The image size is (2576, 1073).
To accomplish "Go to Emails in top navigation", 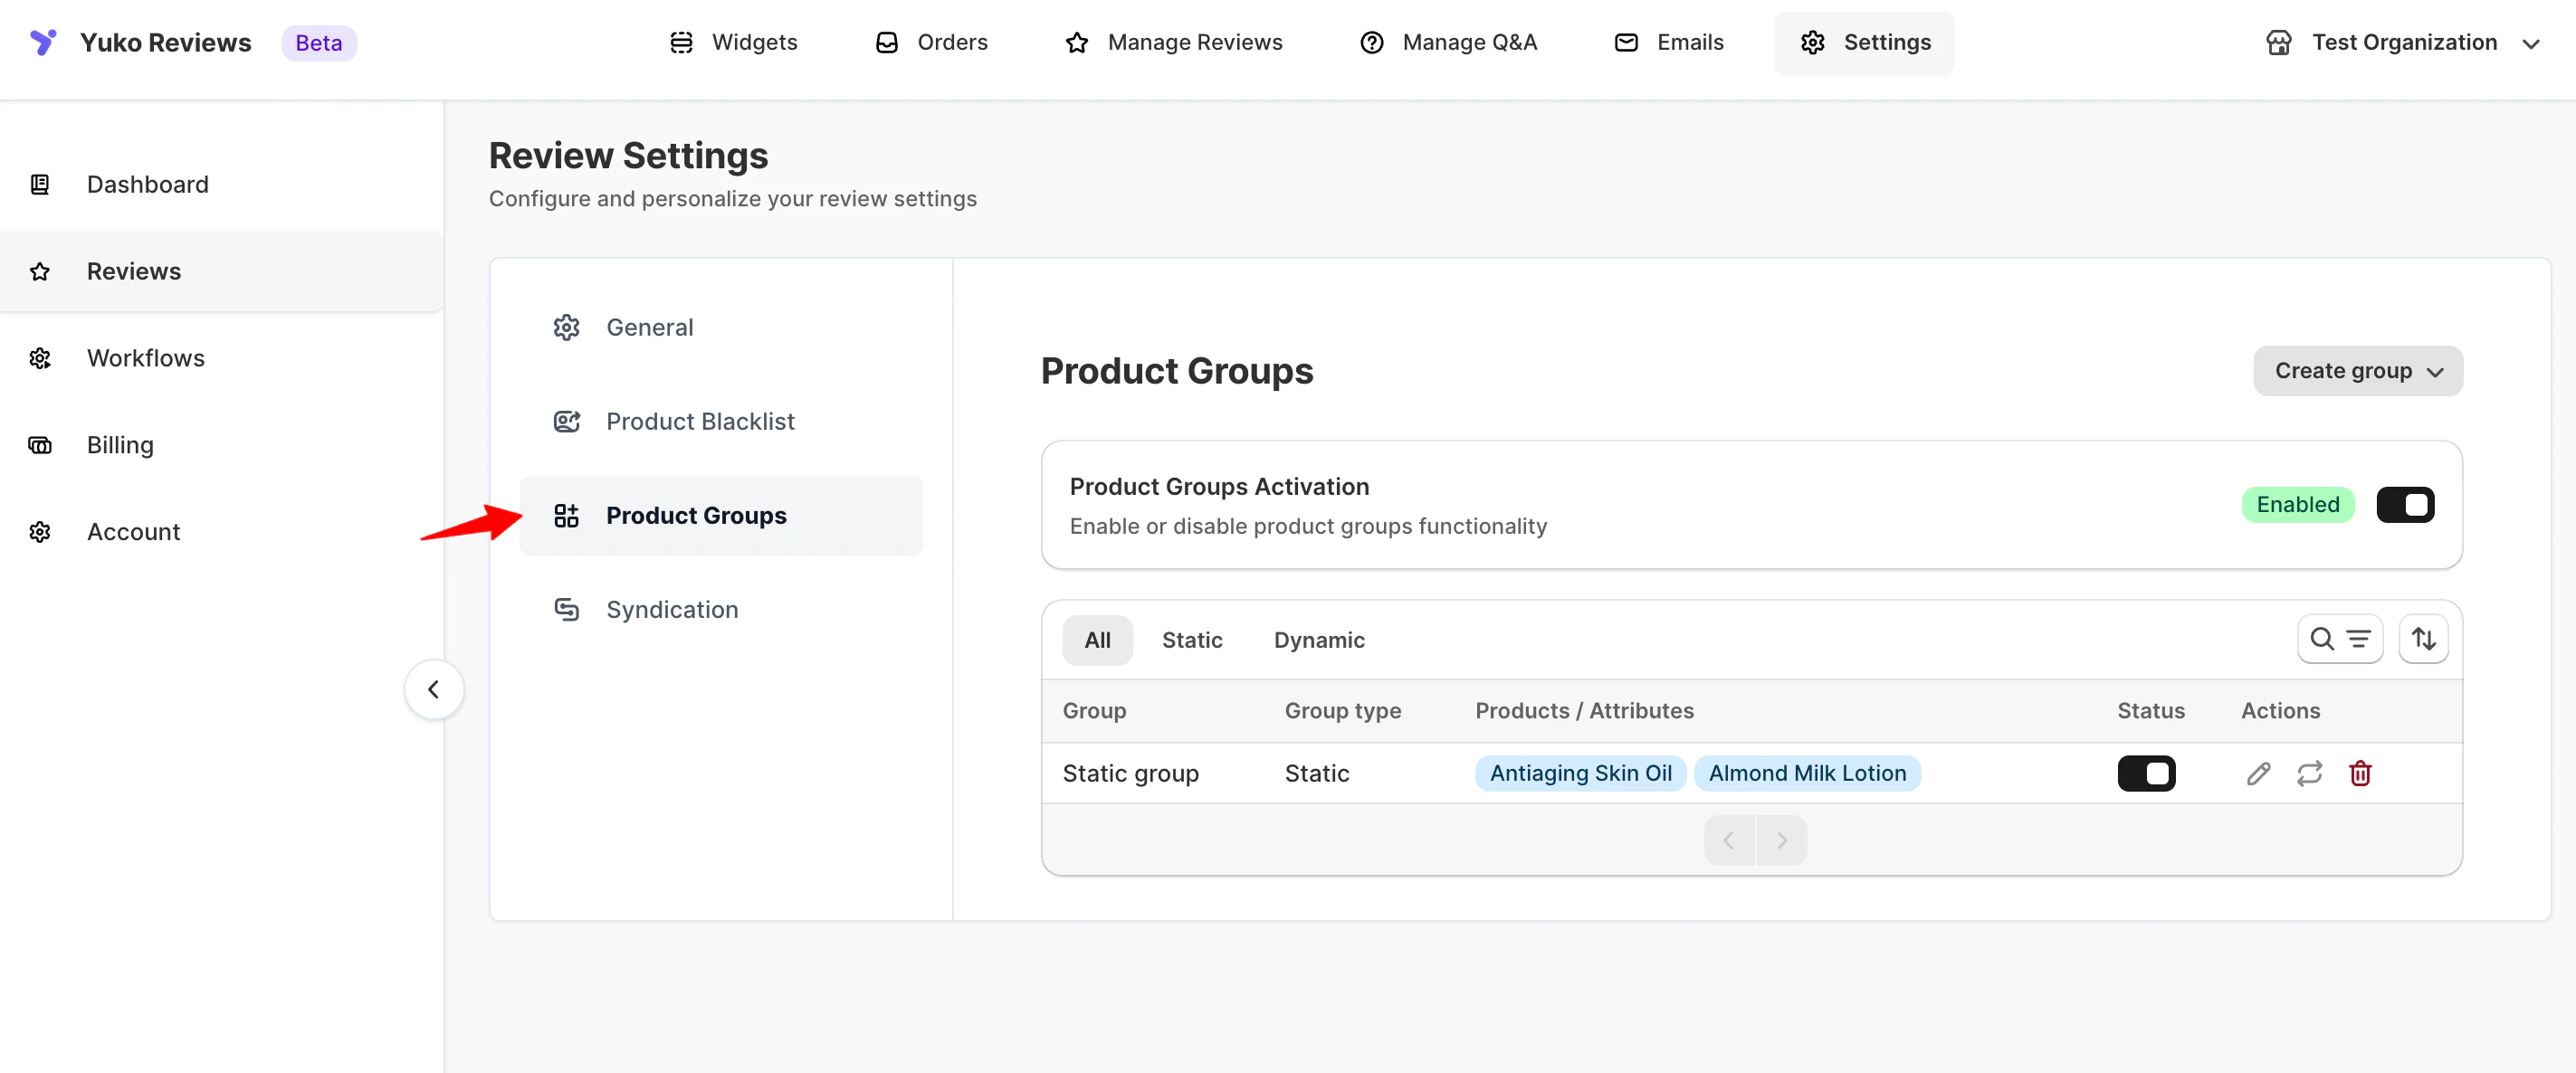I will click(1669, 42).
